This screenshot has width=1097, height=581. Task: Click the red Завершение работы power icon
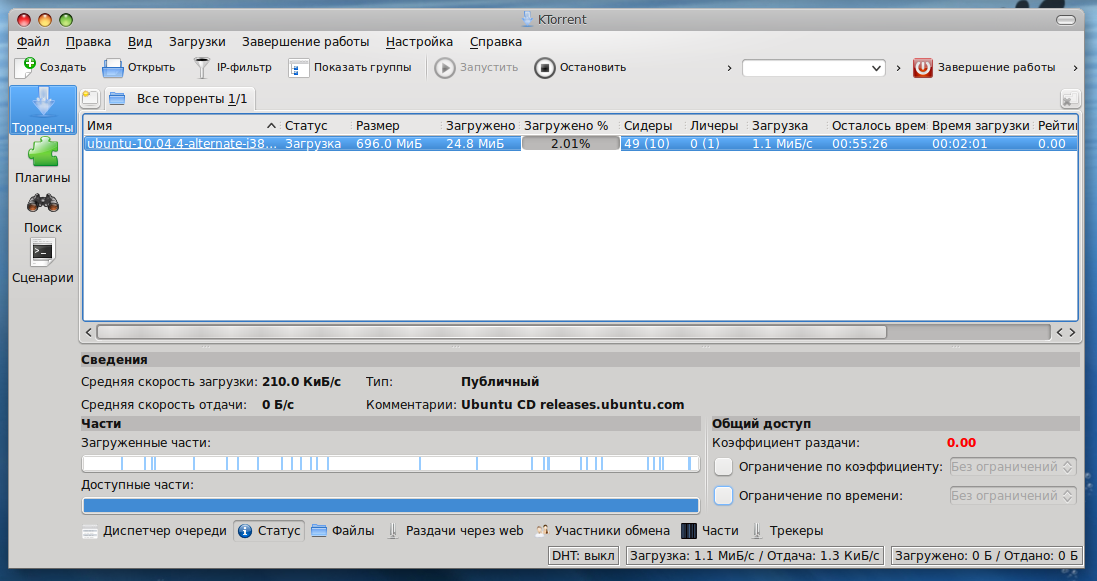click(x=923, y=68)
